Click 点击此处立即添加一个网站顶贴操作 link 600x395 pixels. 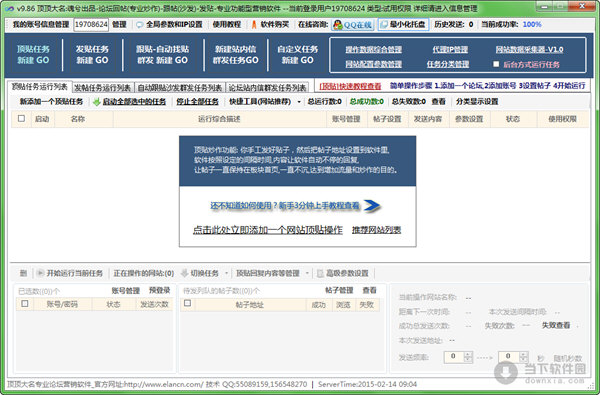(x=267, y=230)
